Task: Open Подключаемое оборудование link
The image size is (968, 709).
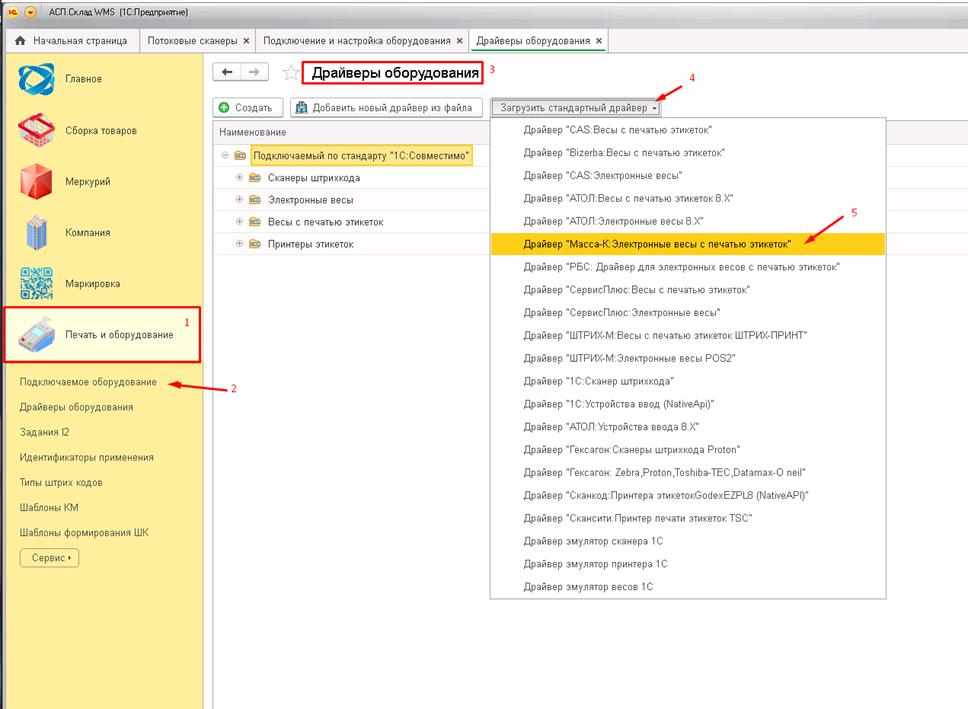Action: pyautogui.click(x=88, y=382)
